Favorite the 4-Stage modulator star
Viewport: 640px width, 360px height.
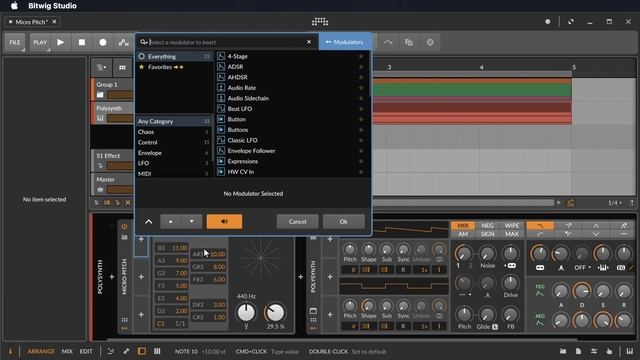(x=361, y=56)
